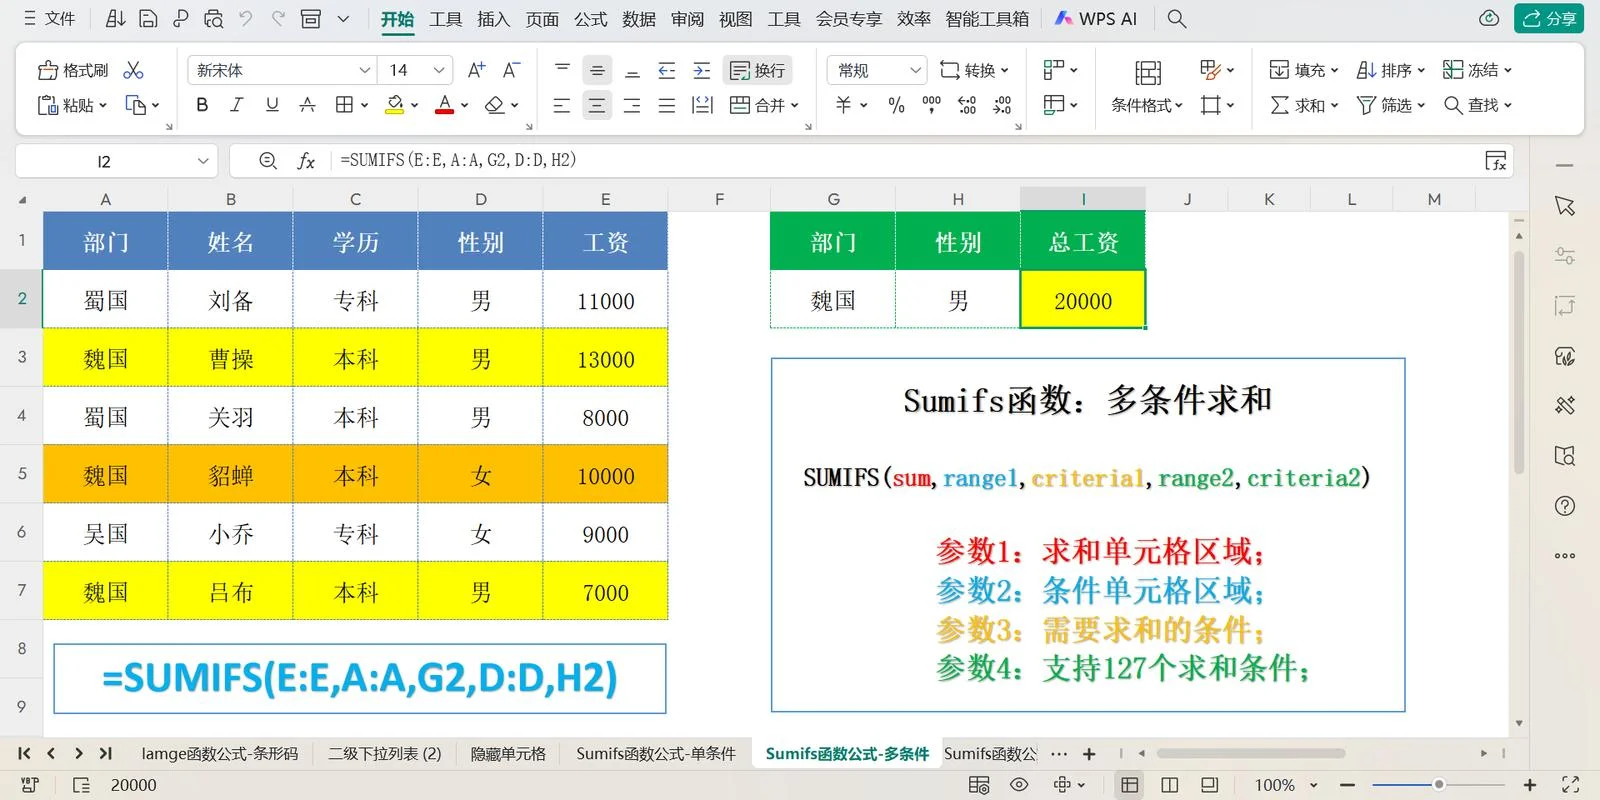Switch to normal view in status bar
1600x800 pixels.
1130,785
